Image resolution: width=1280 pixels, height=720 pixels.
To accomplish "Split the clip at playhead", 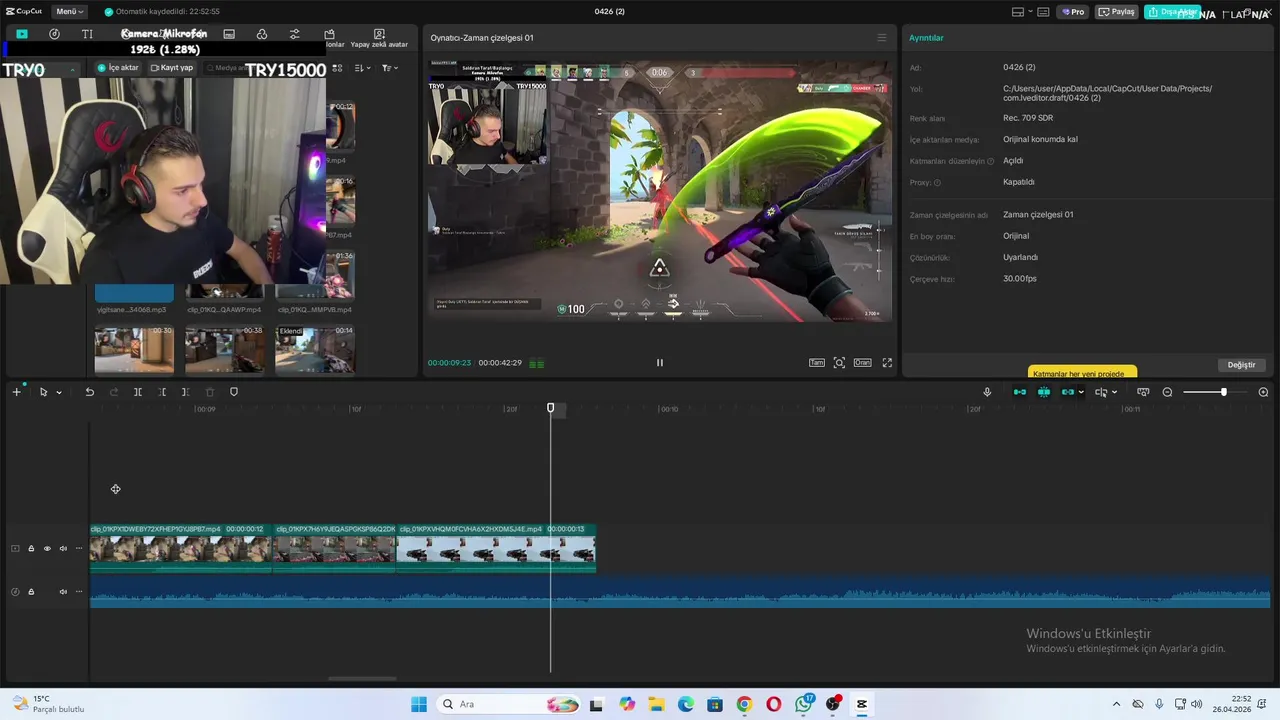I will point(138,392).
